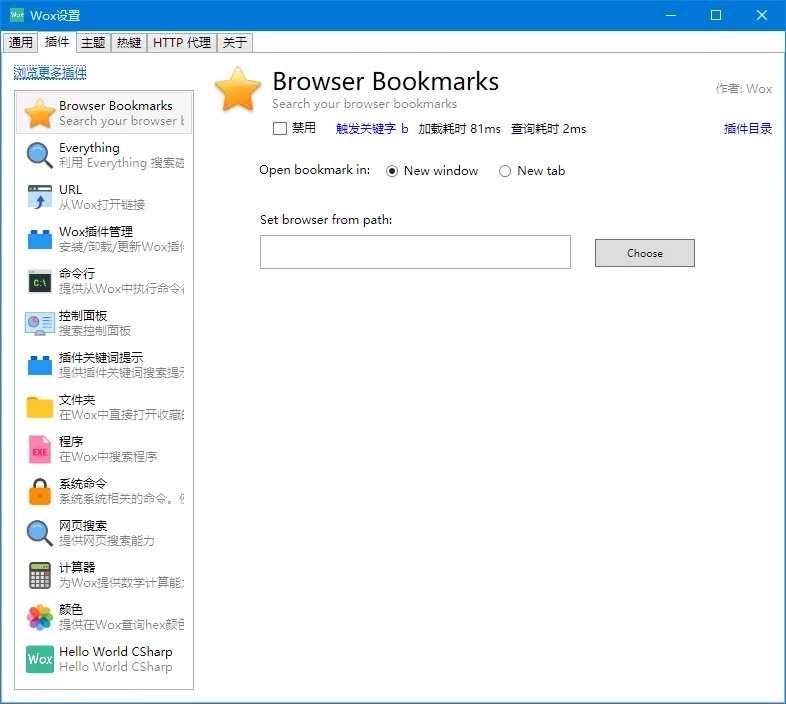Select the 插件关键词提示 plugin title text
The image size is (786, 704).
(101, 357)
